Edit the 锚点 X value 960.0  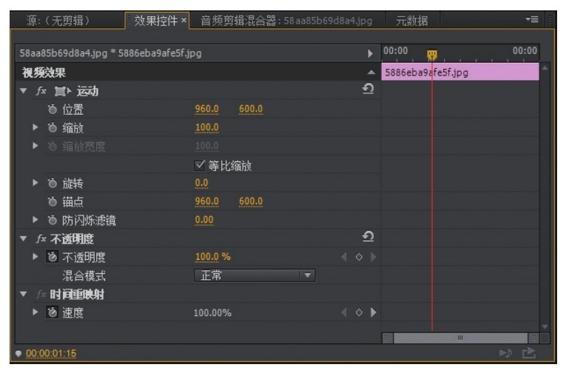click(207, 201)
